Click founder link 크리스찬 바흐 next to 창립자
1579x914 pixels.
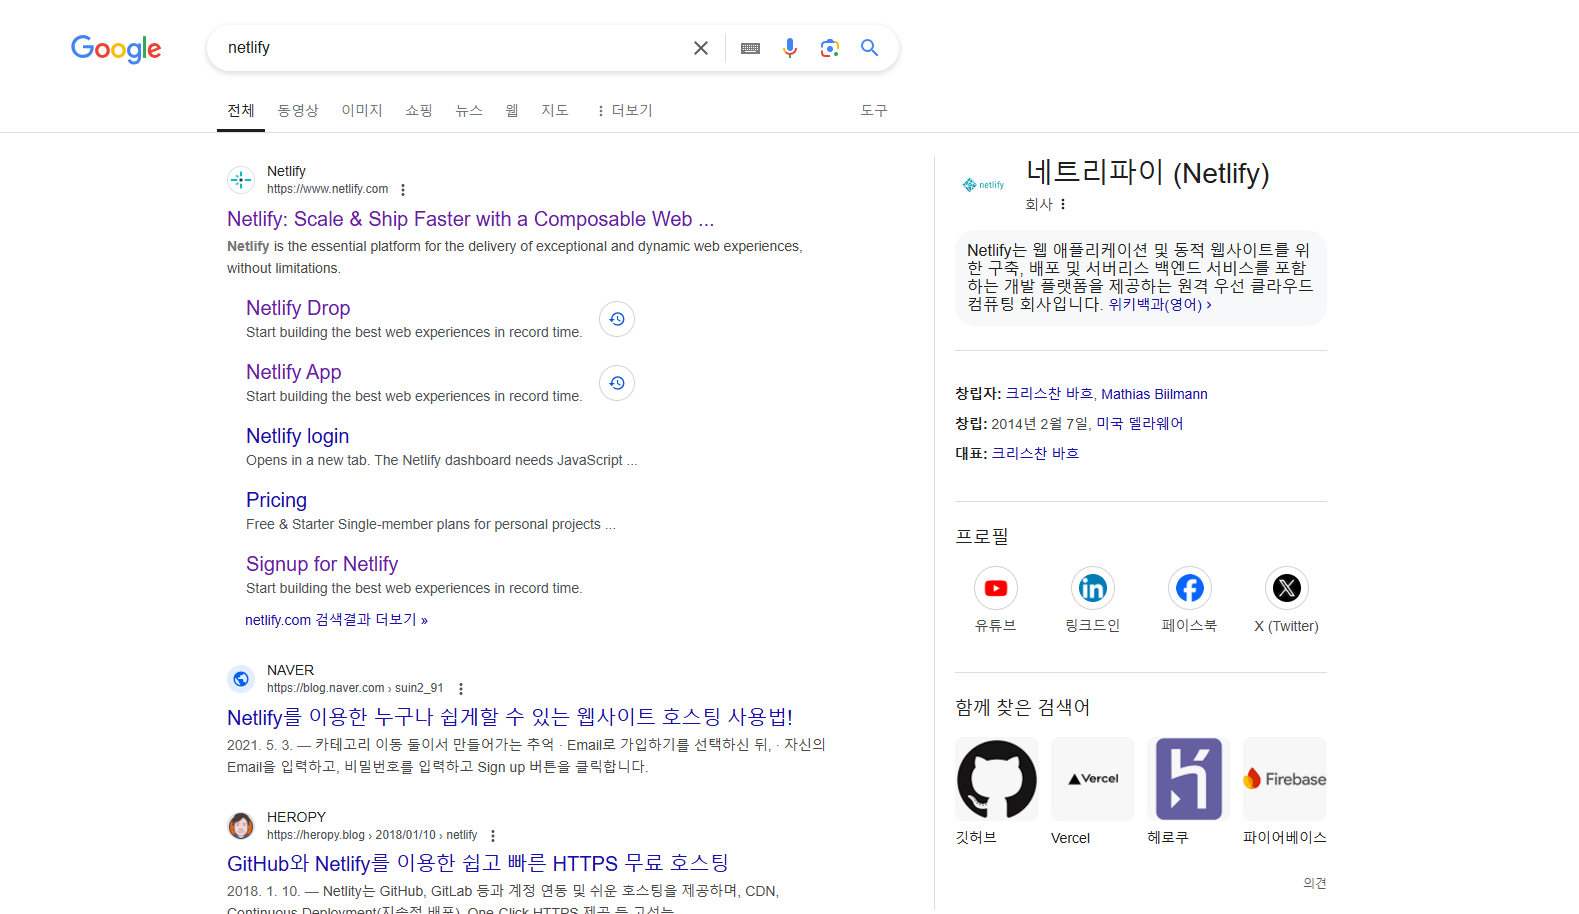coord(1049,394)
